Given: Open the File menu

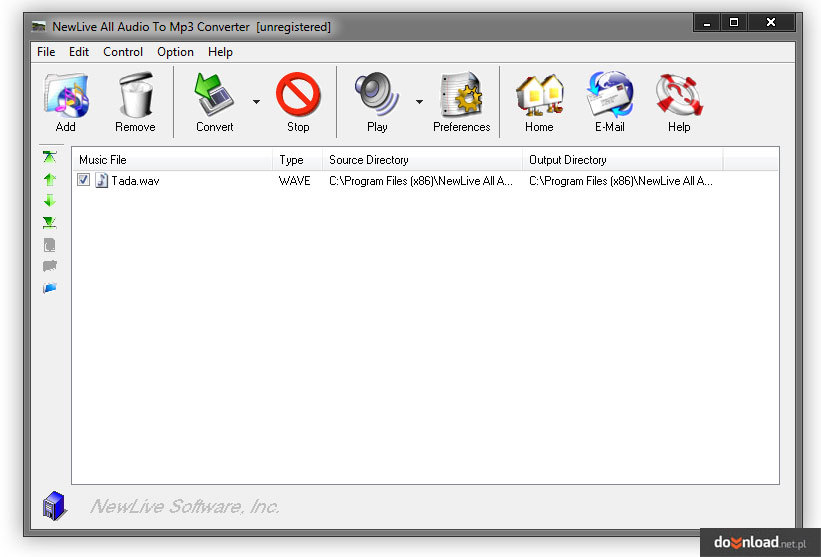Looking at the screenshot, I should (46, 52).
